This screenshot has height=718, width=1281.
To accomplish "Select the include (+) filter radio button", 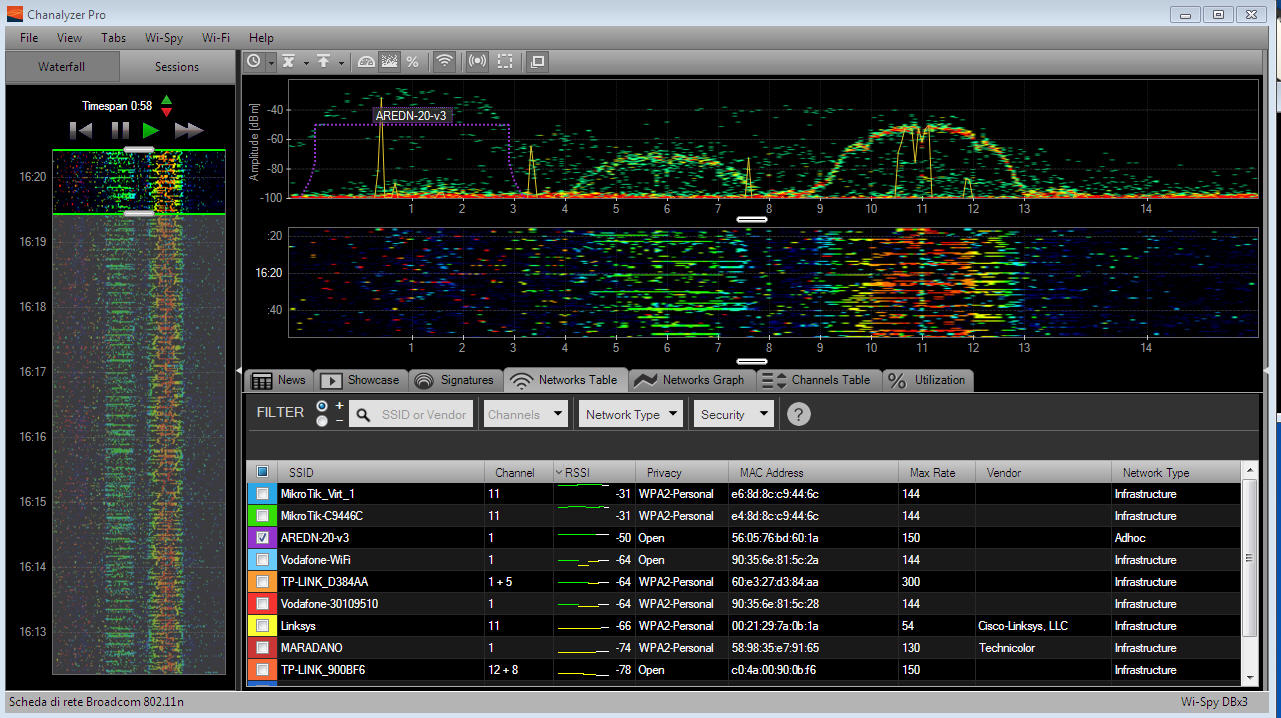I will pyautogui.click(x=322, y=406).
